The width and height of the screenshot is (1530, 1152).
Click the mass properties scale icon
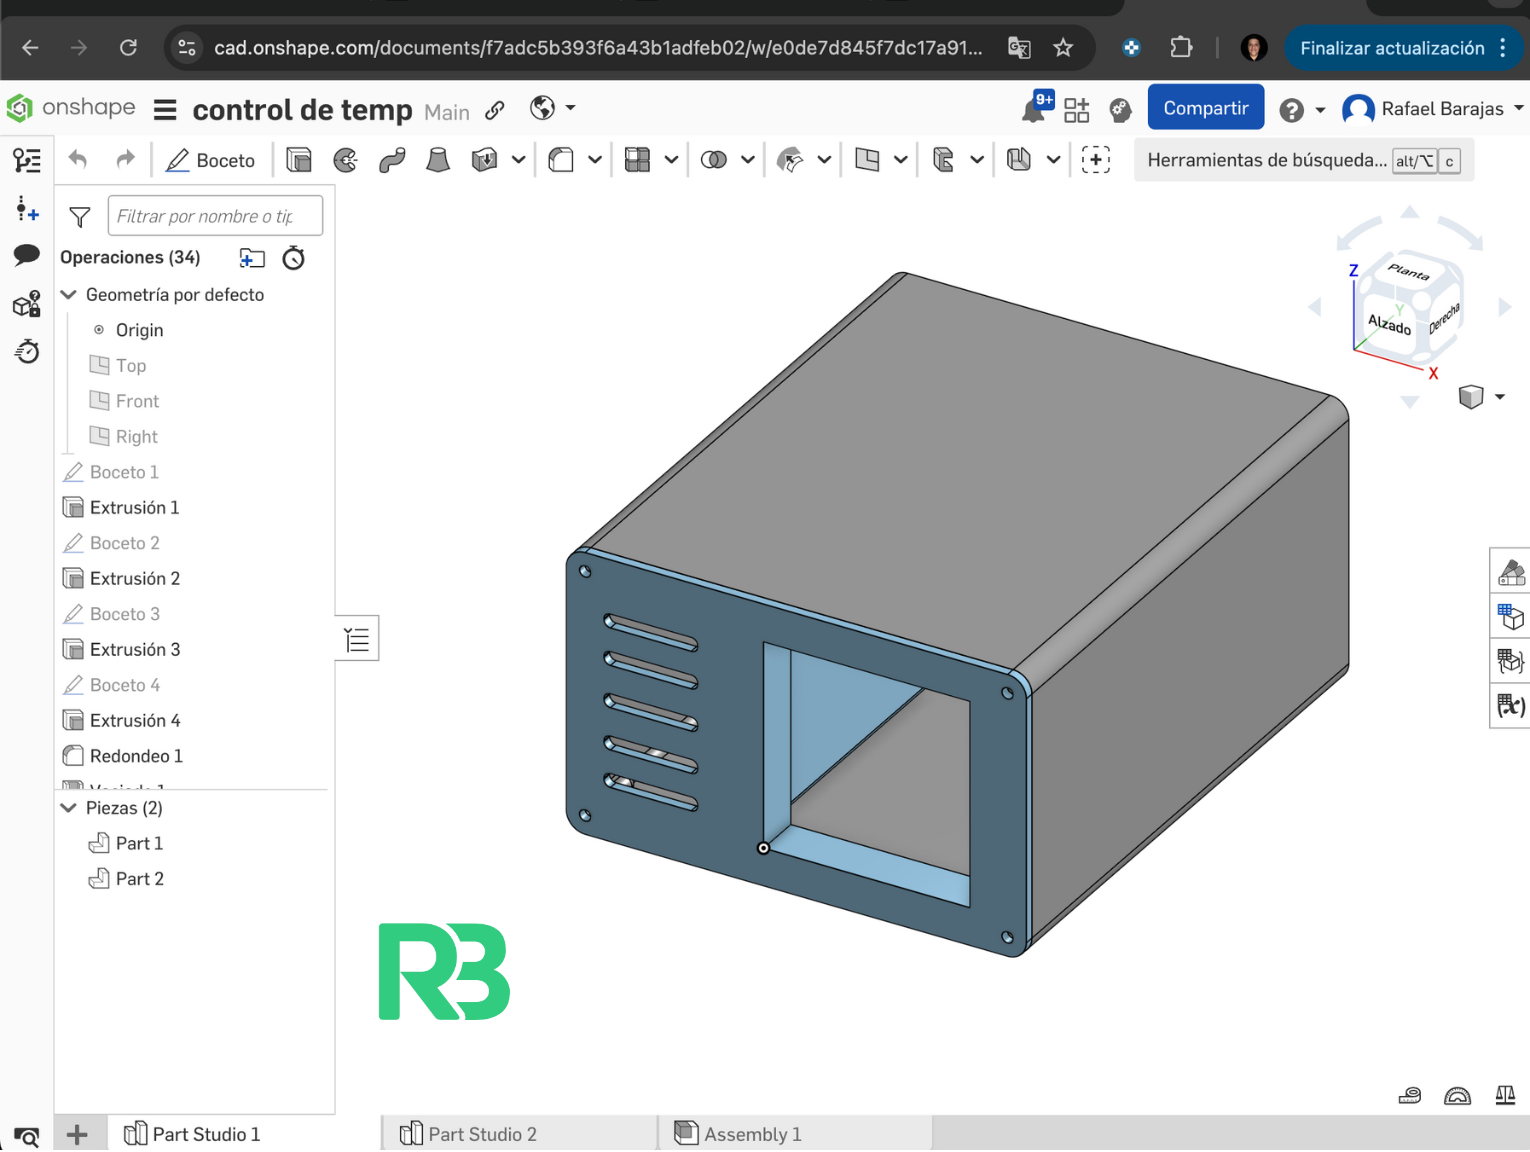(x=1505, y=1095)
